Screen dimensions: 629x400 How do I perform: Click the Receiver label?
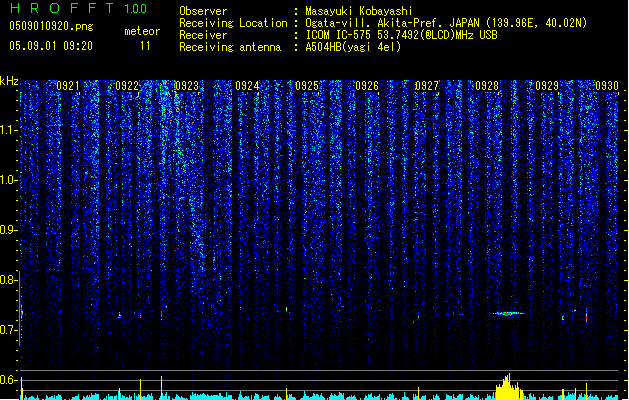coord(203,35)
